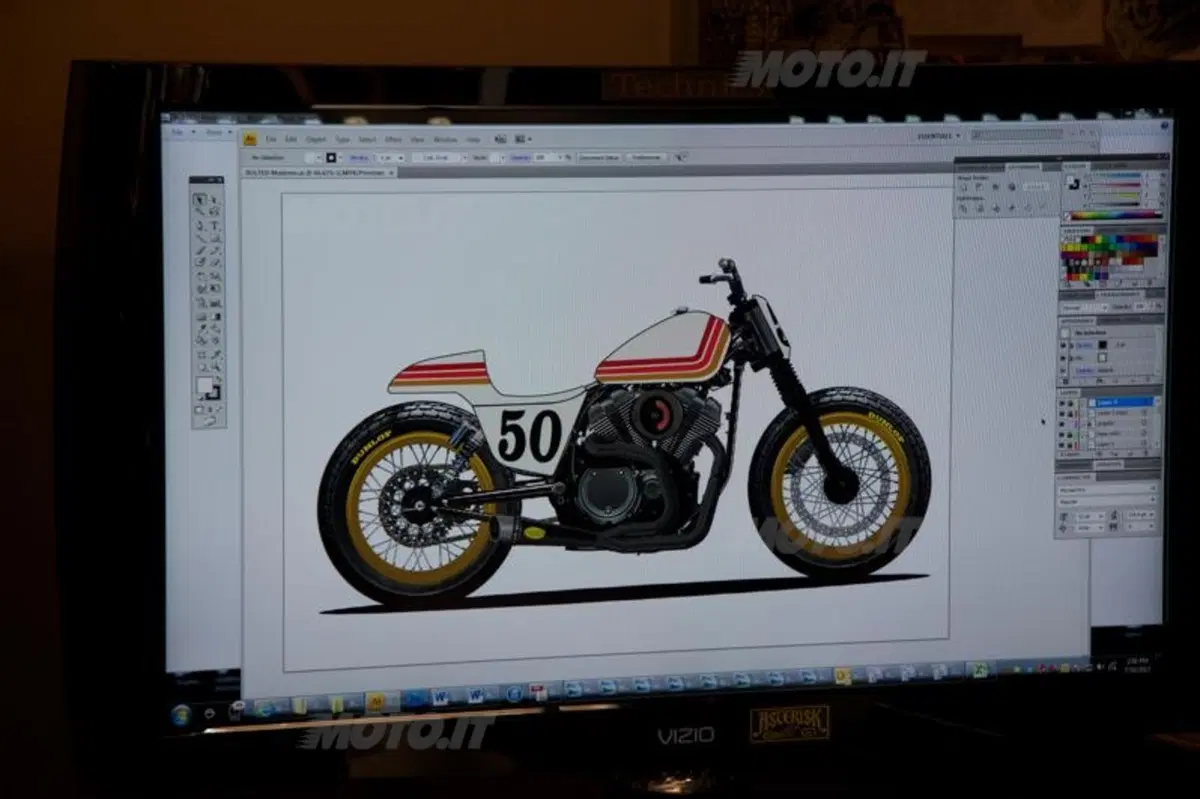Click the fill color box in Tools panel
1200x799 pixels.
coord(204,383)
